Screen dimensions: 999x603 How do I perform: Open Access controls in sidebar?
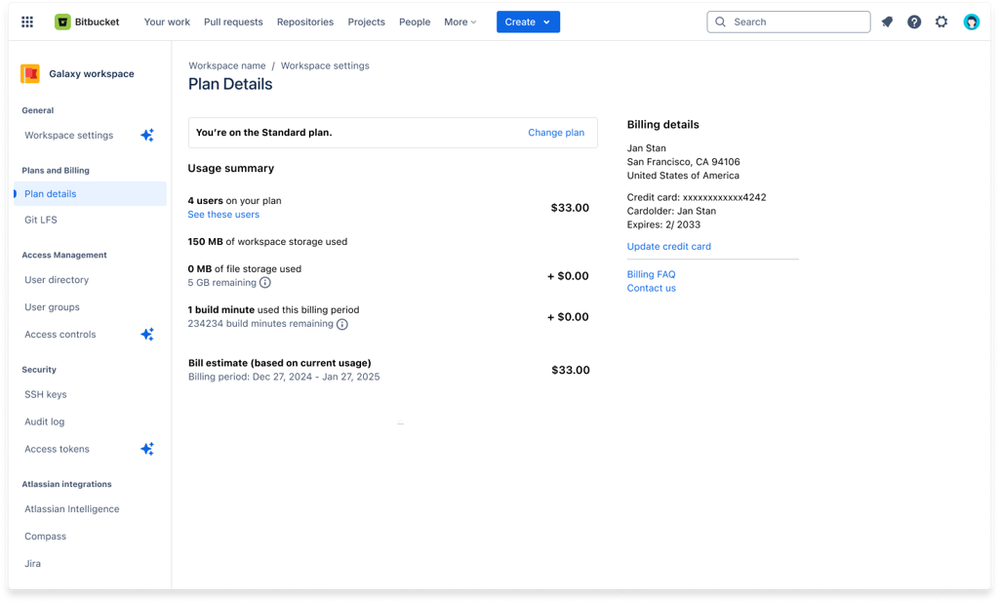[61, 334]
